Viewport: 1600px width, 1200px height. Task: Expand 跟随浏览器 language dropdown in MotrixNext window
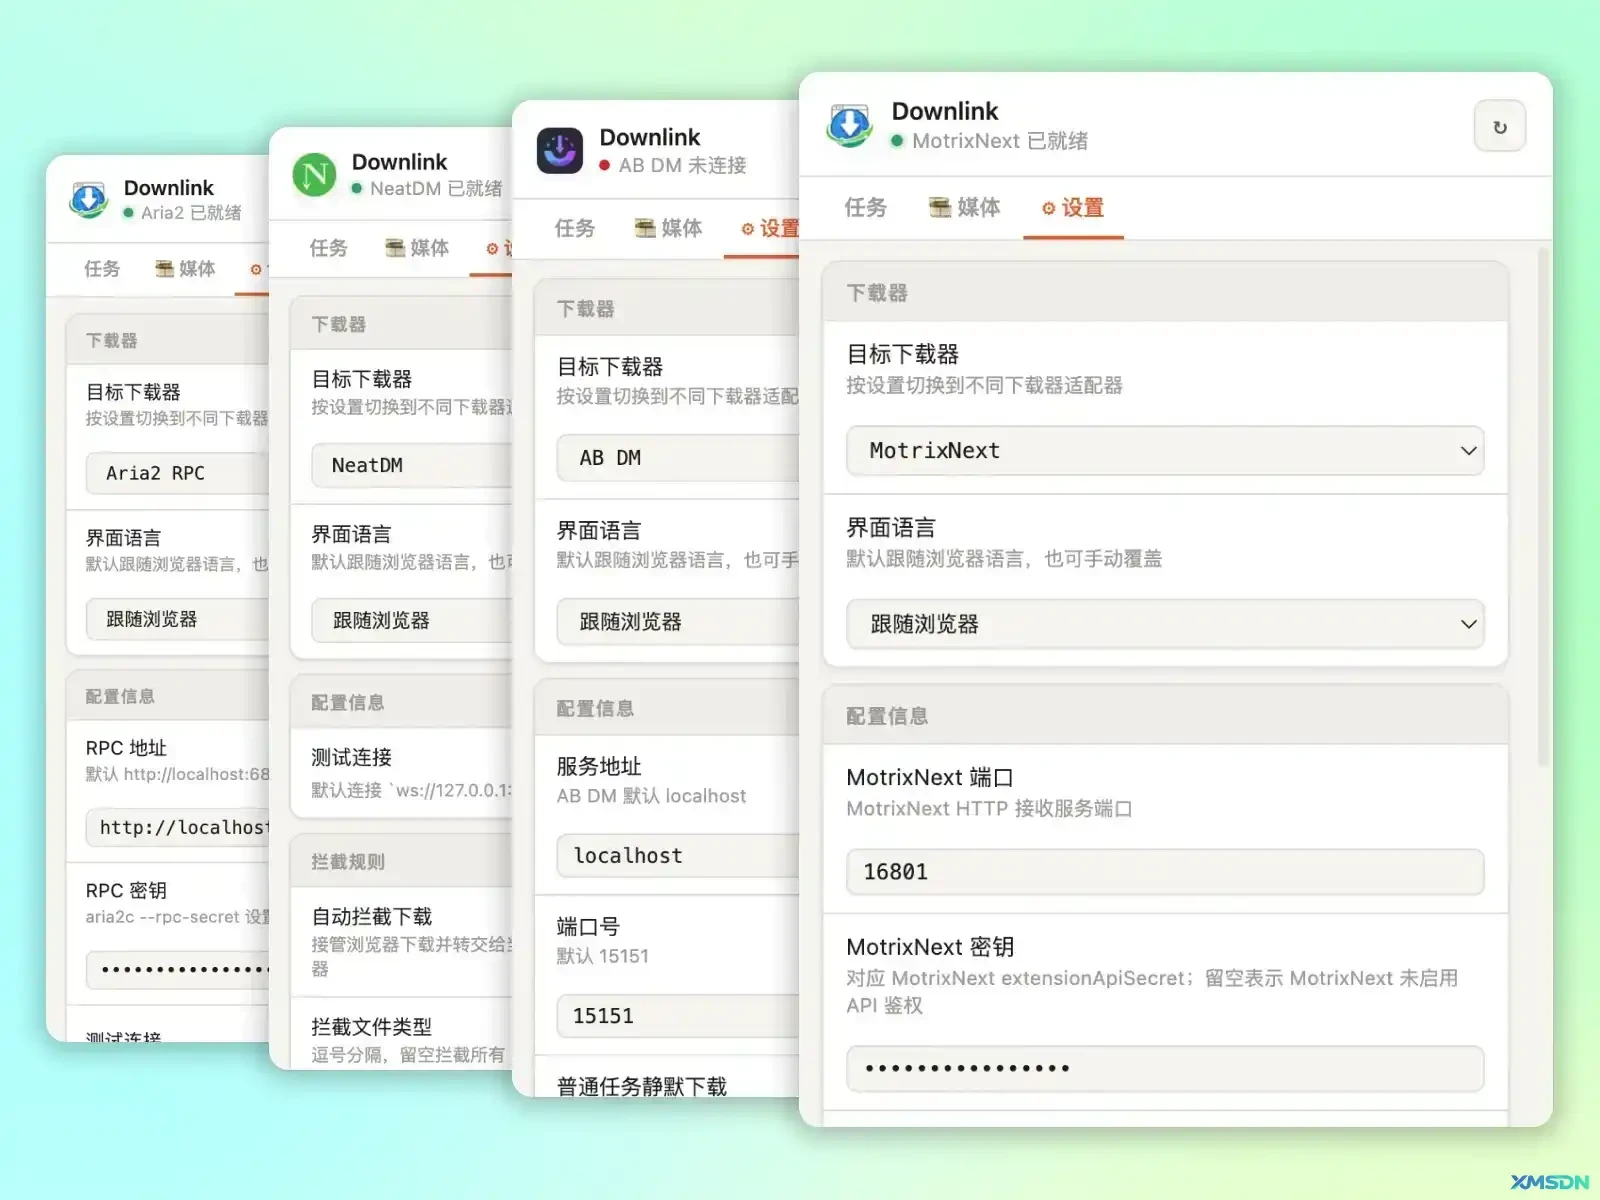[1165, 624]
